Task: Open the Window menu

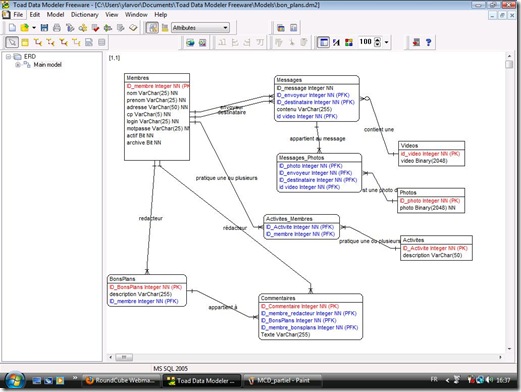Action: (x=136, y=15)
